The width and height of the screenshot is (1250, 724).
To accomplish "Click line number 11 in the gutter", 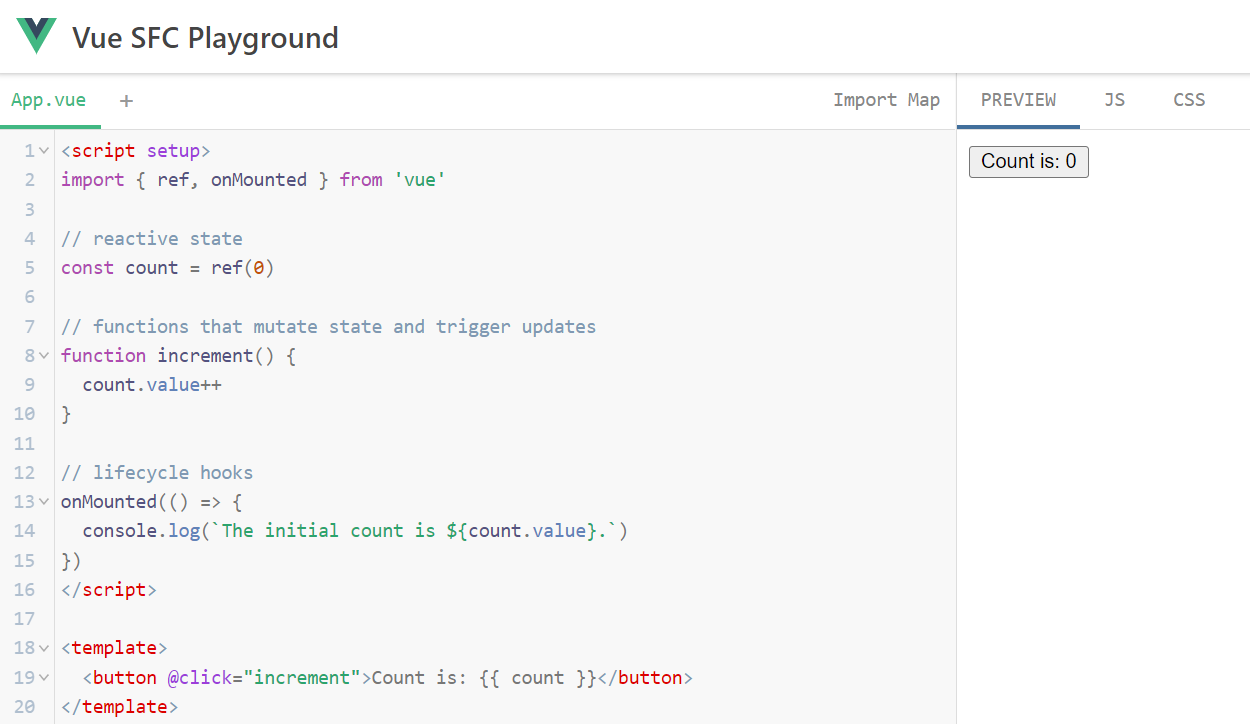I will tap(24, 443).
